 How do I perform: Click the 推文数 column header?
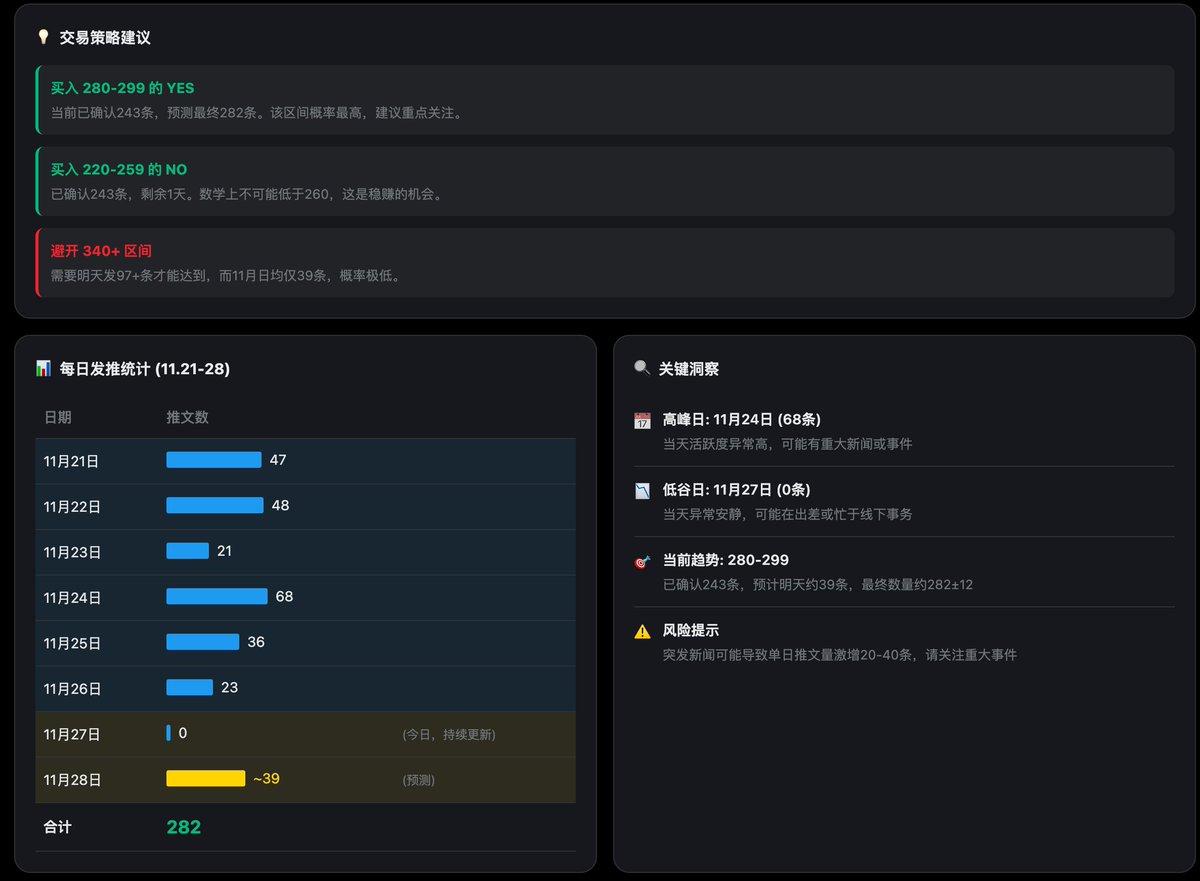pos(188,417)
